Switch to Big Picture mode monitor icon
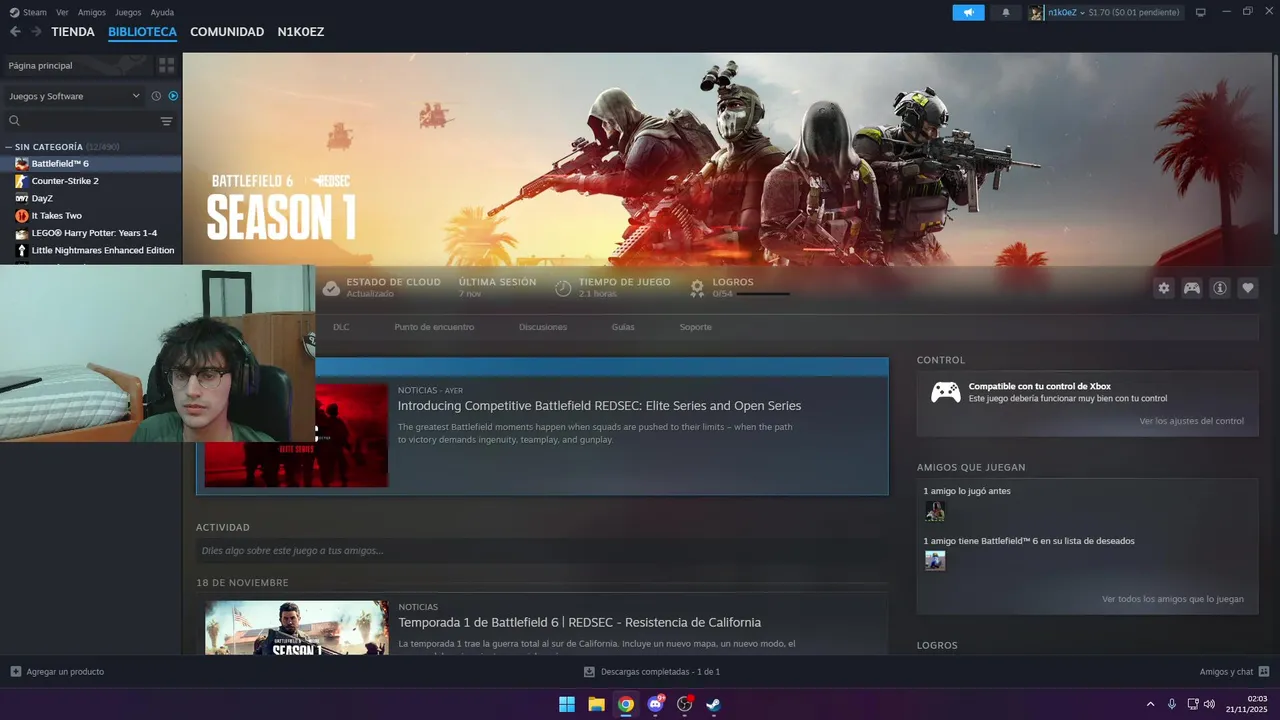 click(x=1201, y=12)
